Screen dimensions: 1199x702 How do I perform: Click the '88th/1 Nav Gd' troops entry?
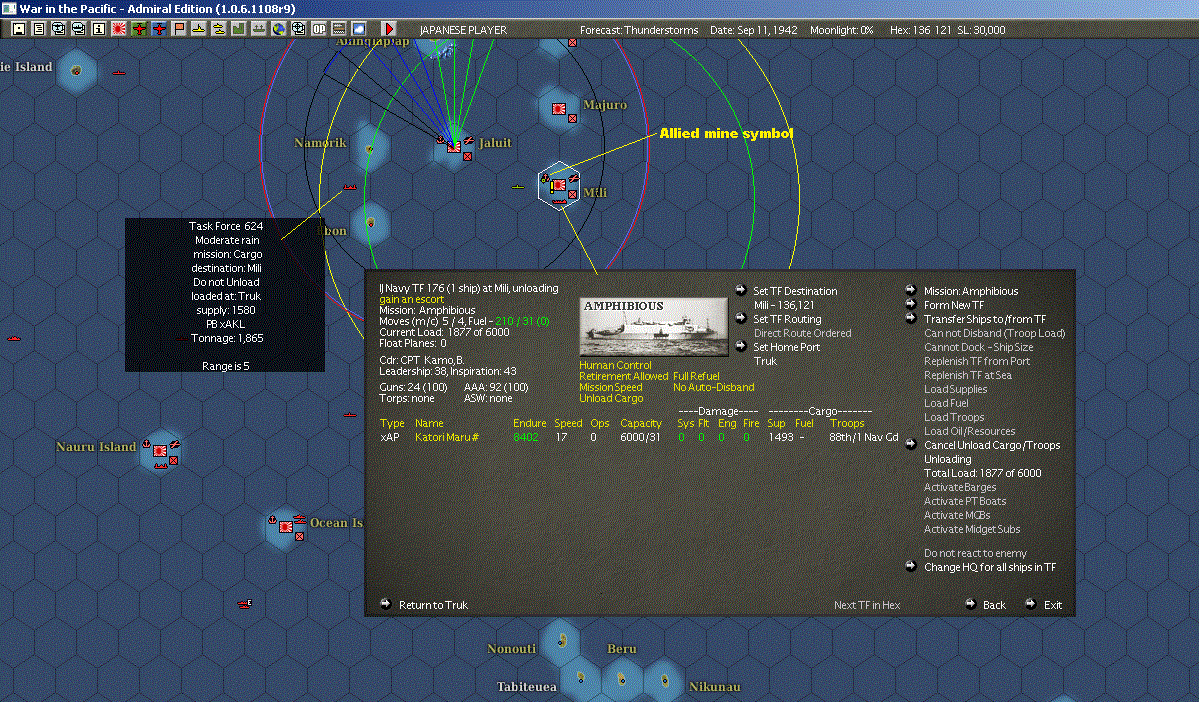point(863,437)
